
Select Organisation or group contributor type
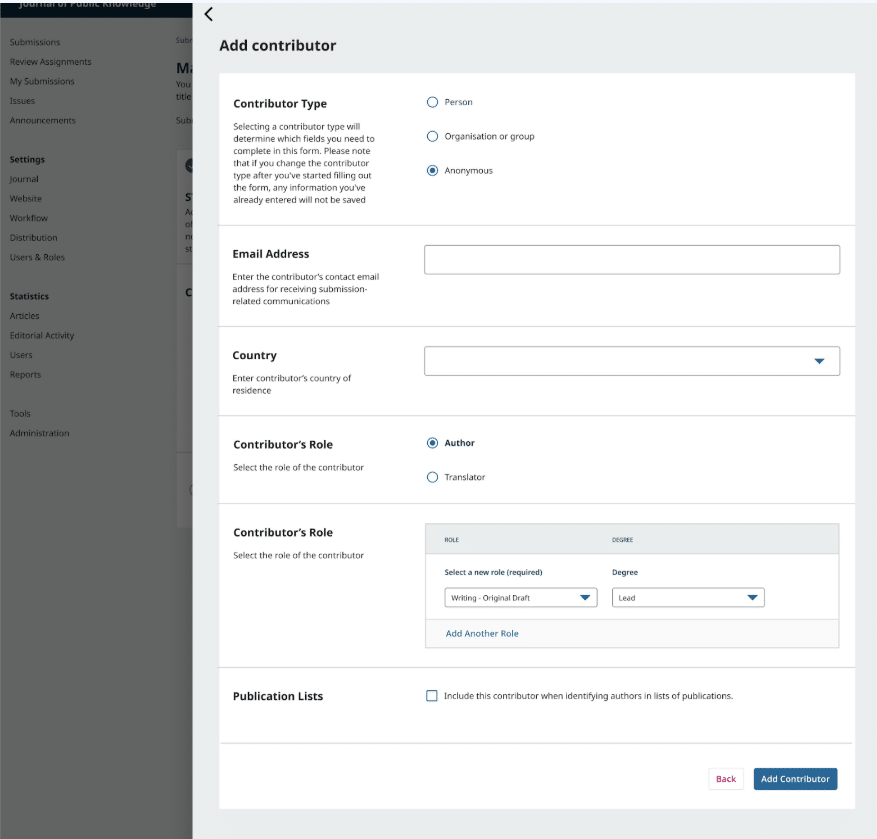click(x=432, y=136)
